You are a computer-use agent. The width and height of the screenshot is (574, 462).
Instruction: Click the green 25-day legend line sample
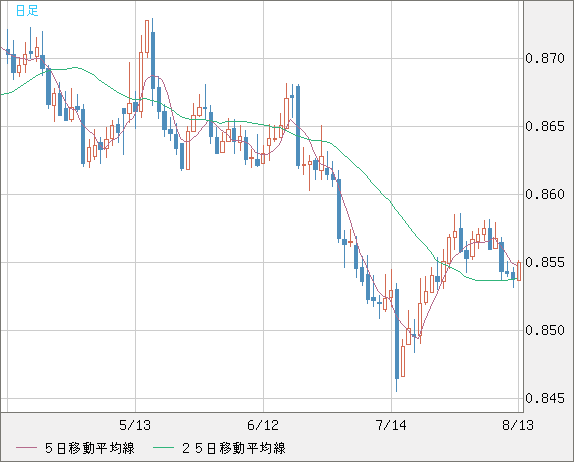point(163,448)
